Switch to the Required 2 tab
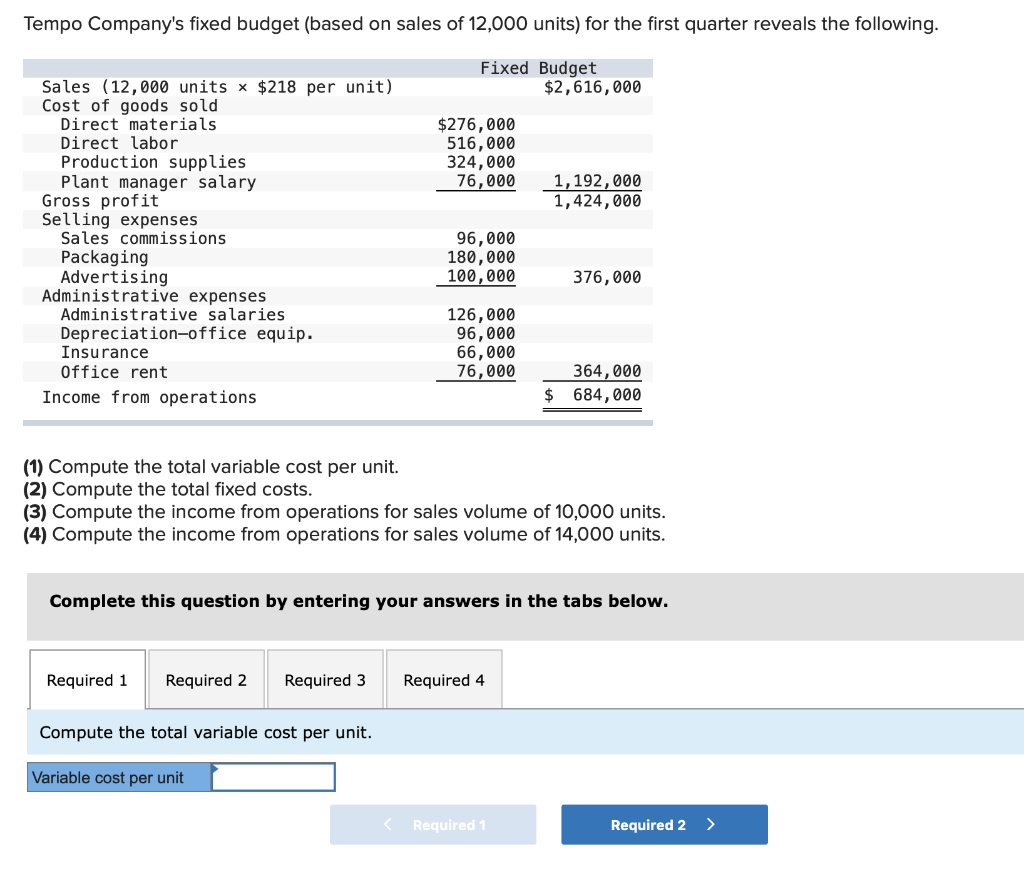 206,680
